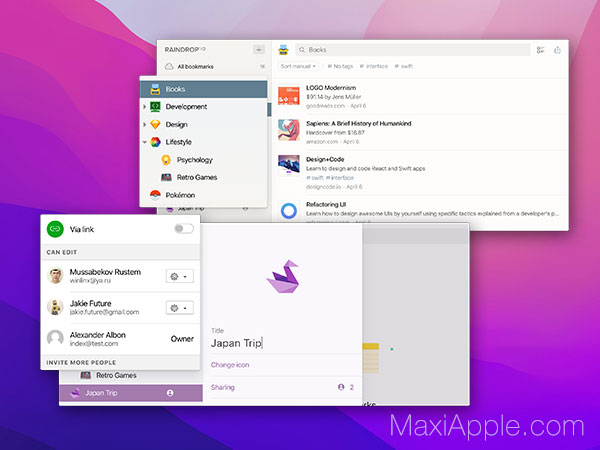Click the origami swan collection icon
This screenshot has height=450, width=600.
[x=283, y=276]
